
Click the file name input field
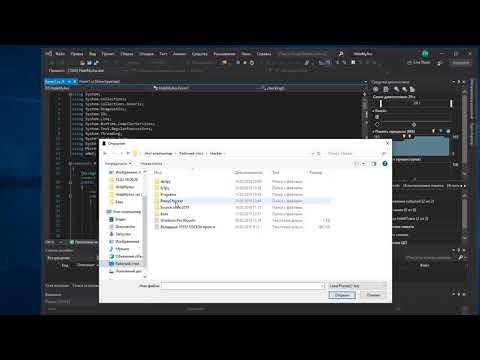click(x=243, y=286)
